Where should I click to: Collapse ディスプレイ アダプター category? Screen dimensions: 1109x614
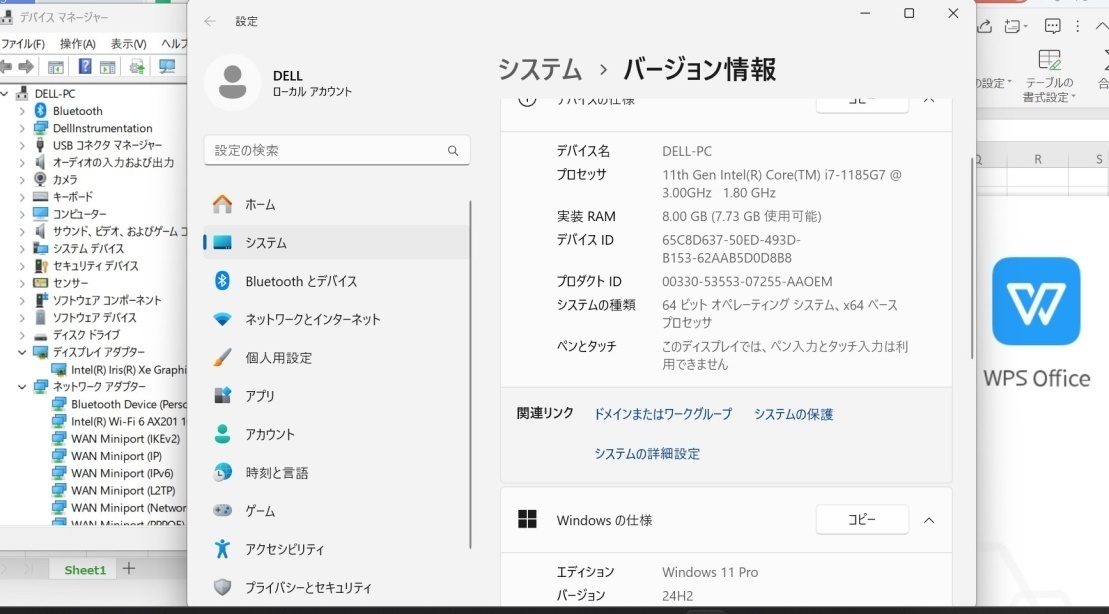click(22, 352)
